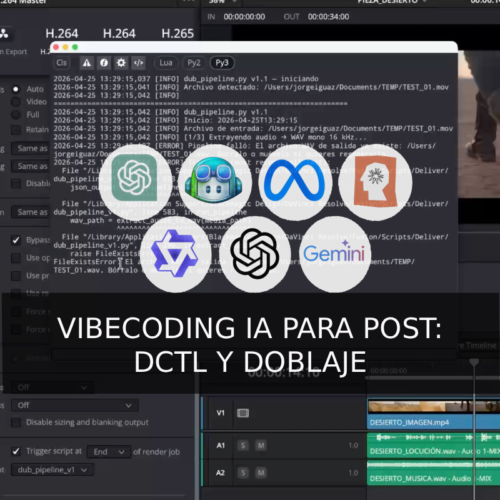Open the console gear settings icon
This screenshot has height=500, width=500.
[x=121, y=63]
